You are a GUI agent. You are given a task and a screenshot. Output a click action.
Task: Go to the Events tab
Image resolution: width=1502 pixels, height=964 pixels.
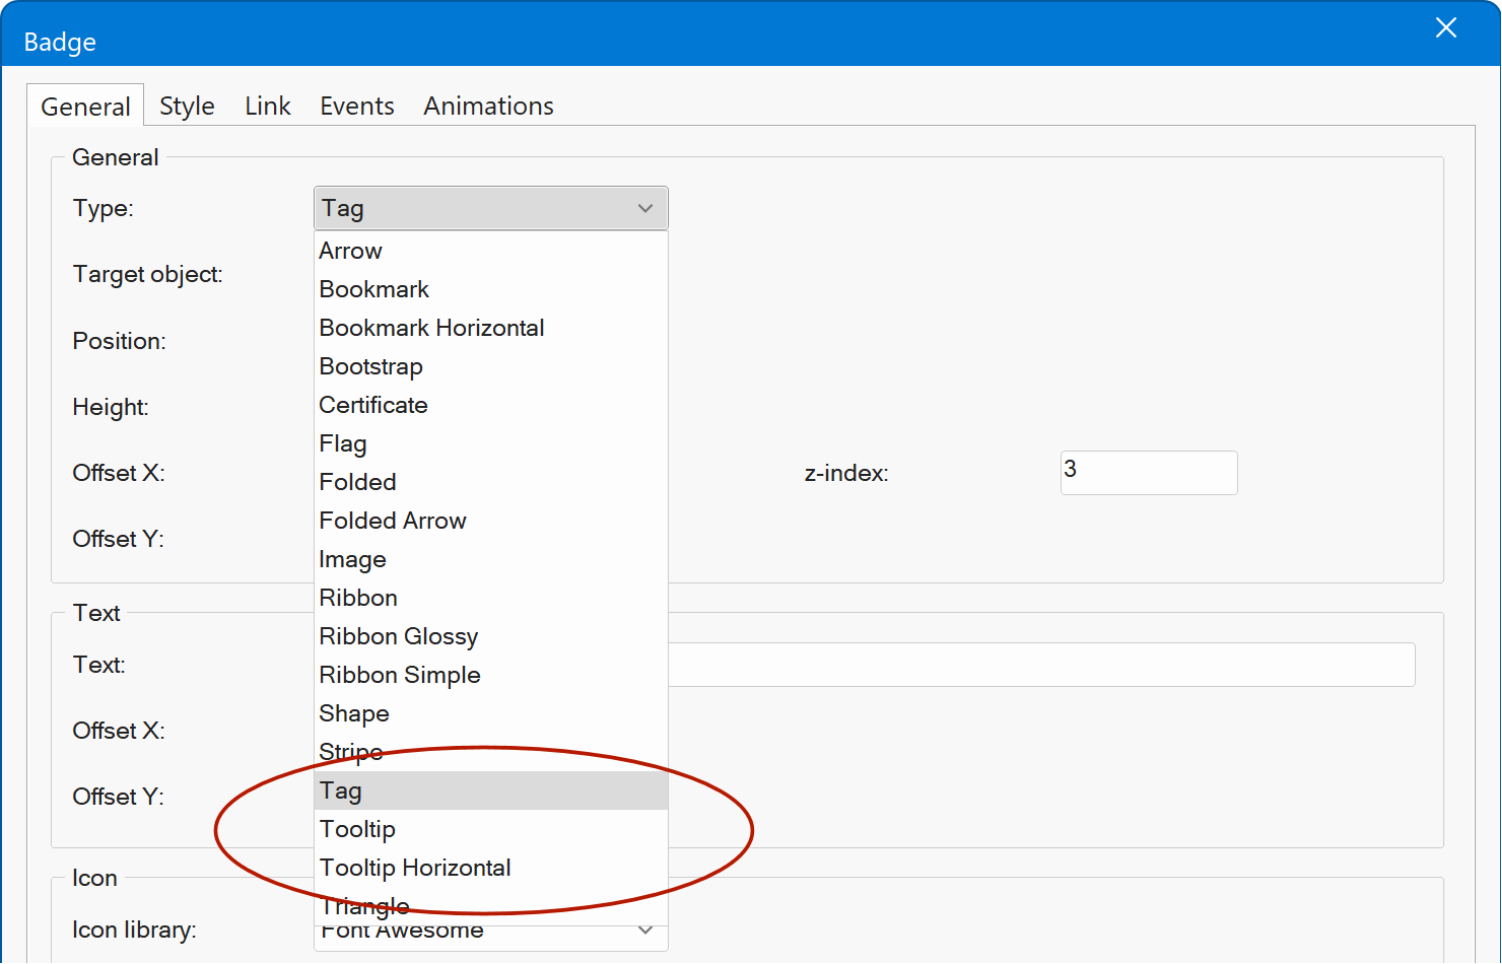tap(357, 106)
